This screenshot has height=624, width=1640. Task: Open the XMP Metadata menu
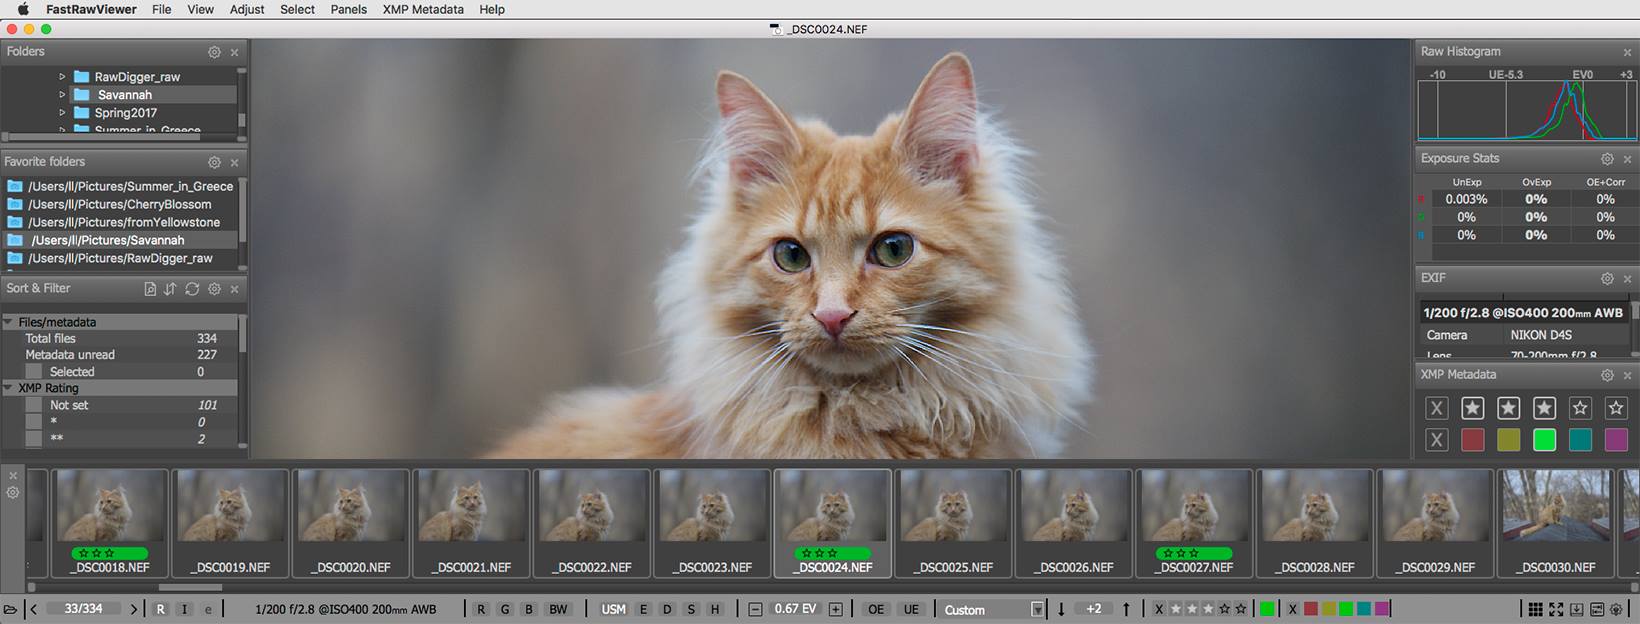tap(423, 9)
